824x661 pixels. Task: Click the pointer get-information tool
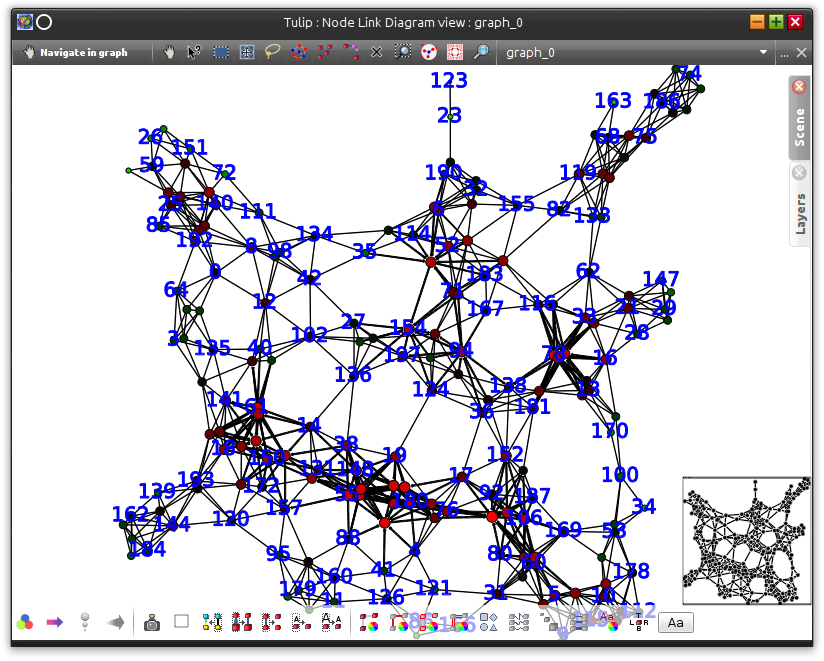pyautogui.click(x=195, y=52)
